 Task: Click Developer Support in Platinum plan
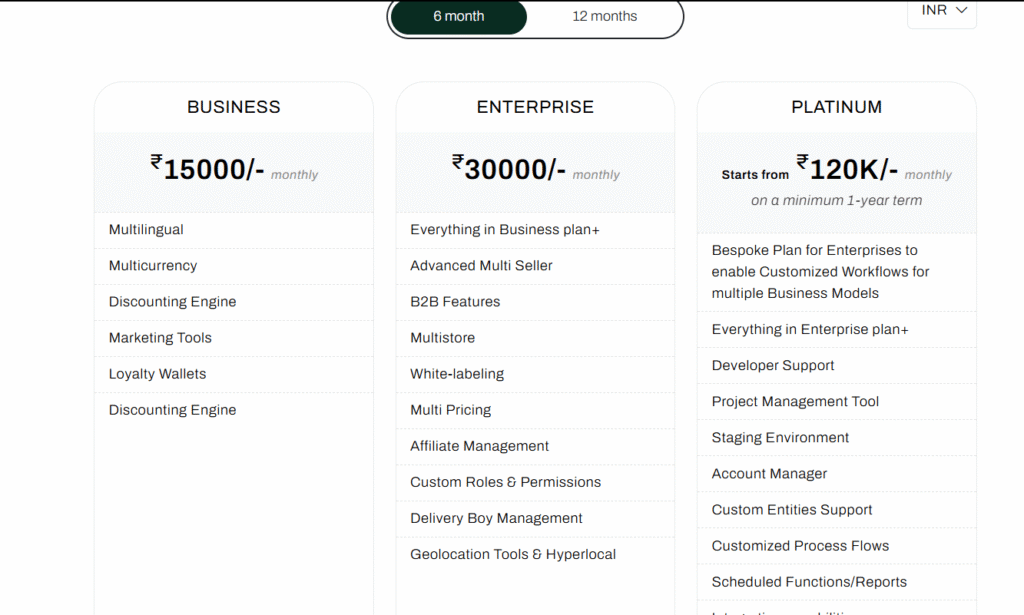(773, 366)
